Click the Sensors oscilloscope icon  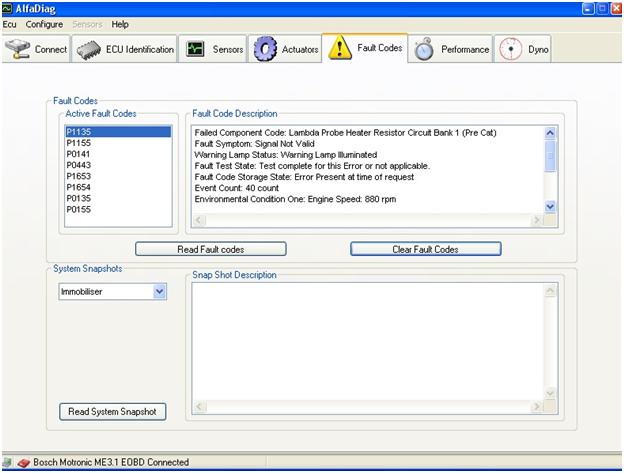coord(195,49)
